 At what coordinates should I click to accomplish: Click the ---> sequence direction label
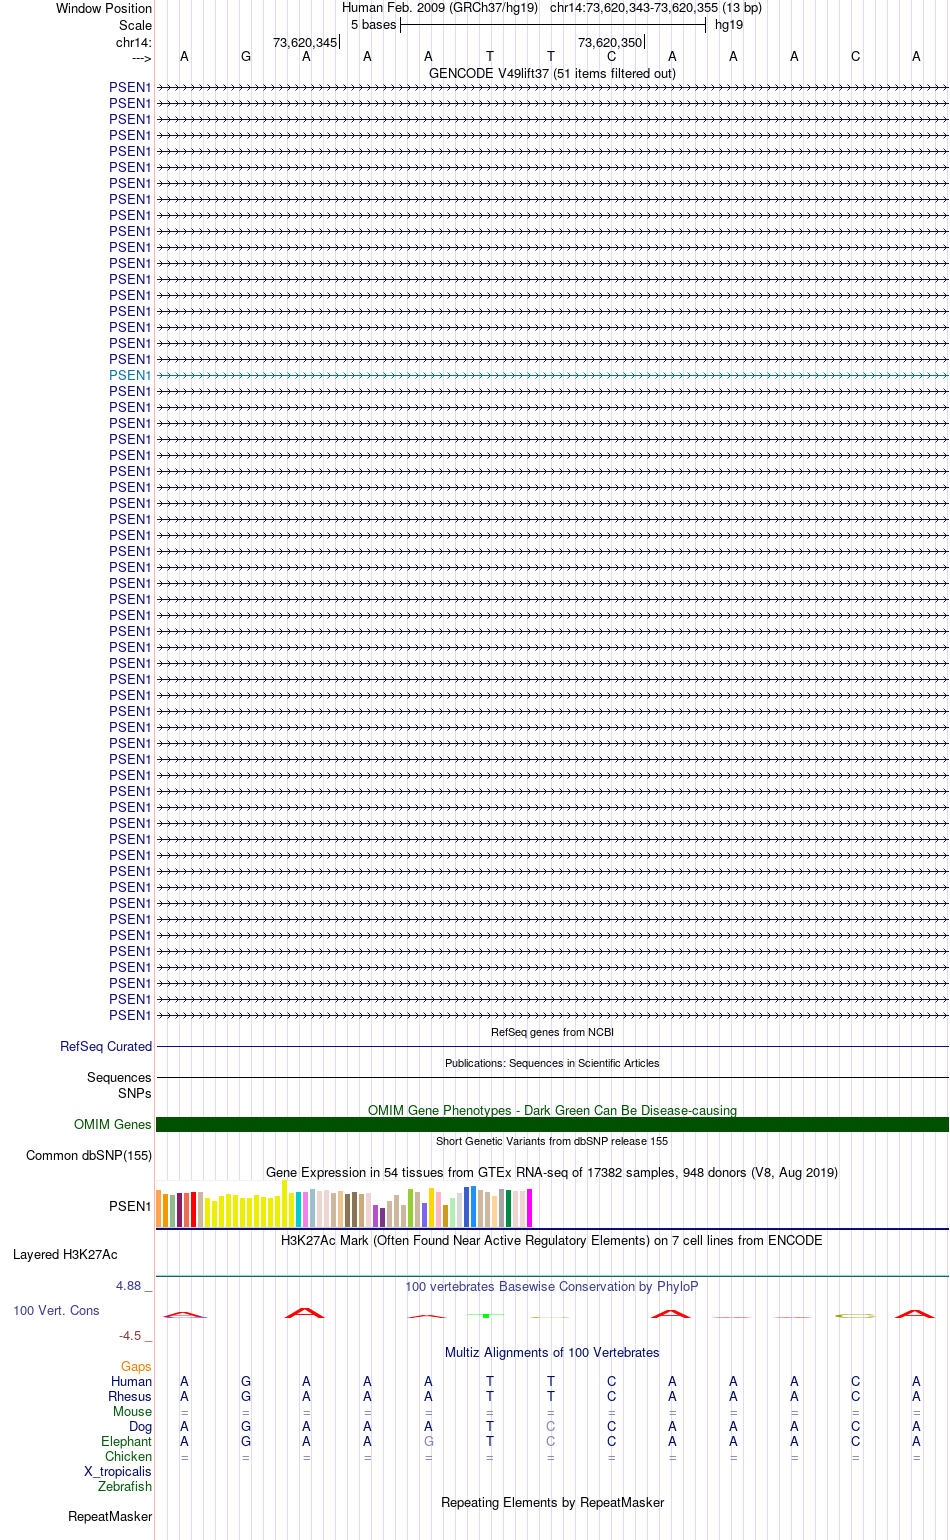click(140, 58)
